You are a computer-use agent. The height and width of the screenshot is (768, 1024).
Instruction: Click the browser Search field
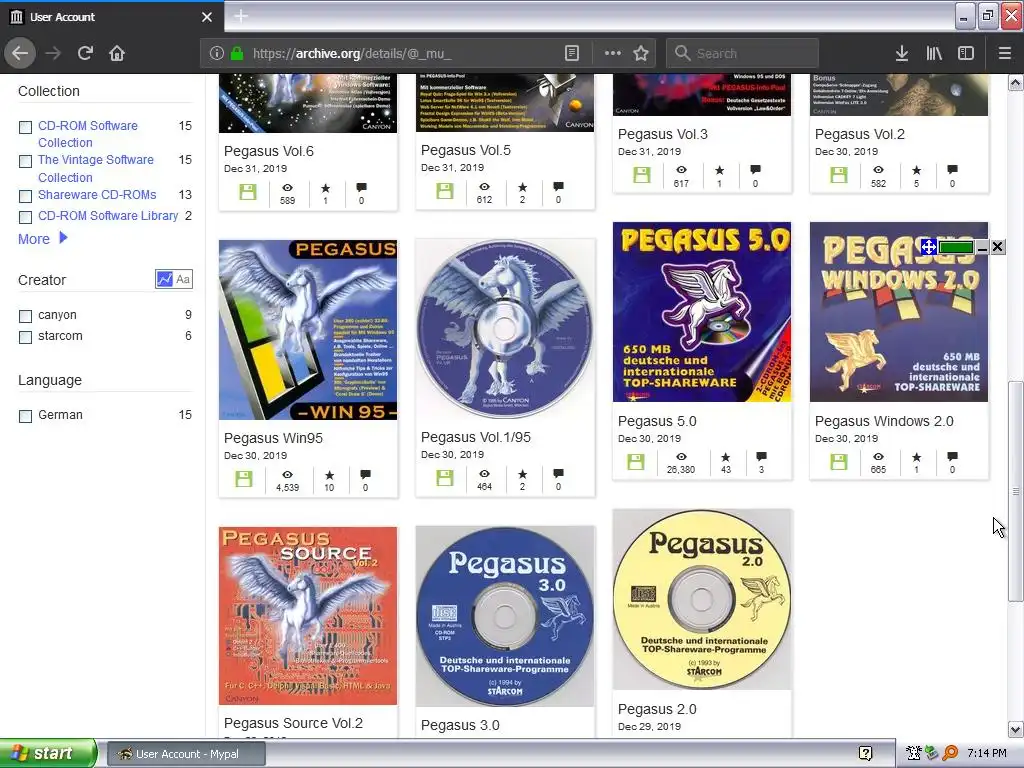742,53
